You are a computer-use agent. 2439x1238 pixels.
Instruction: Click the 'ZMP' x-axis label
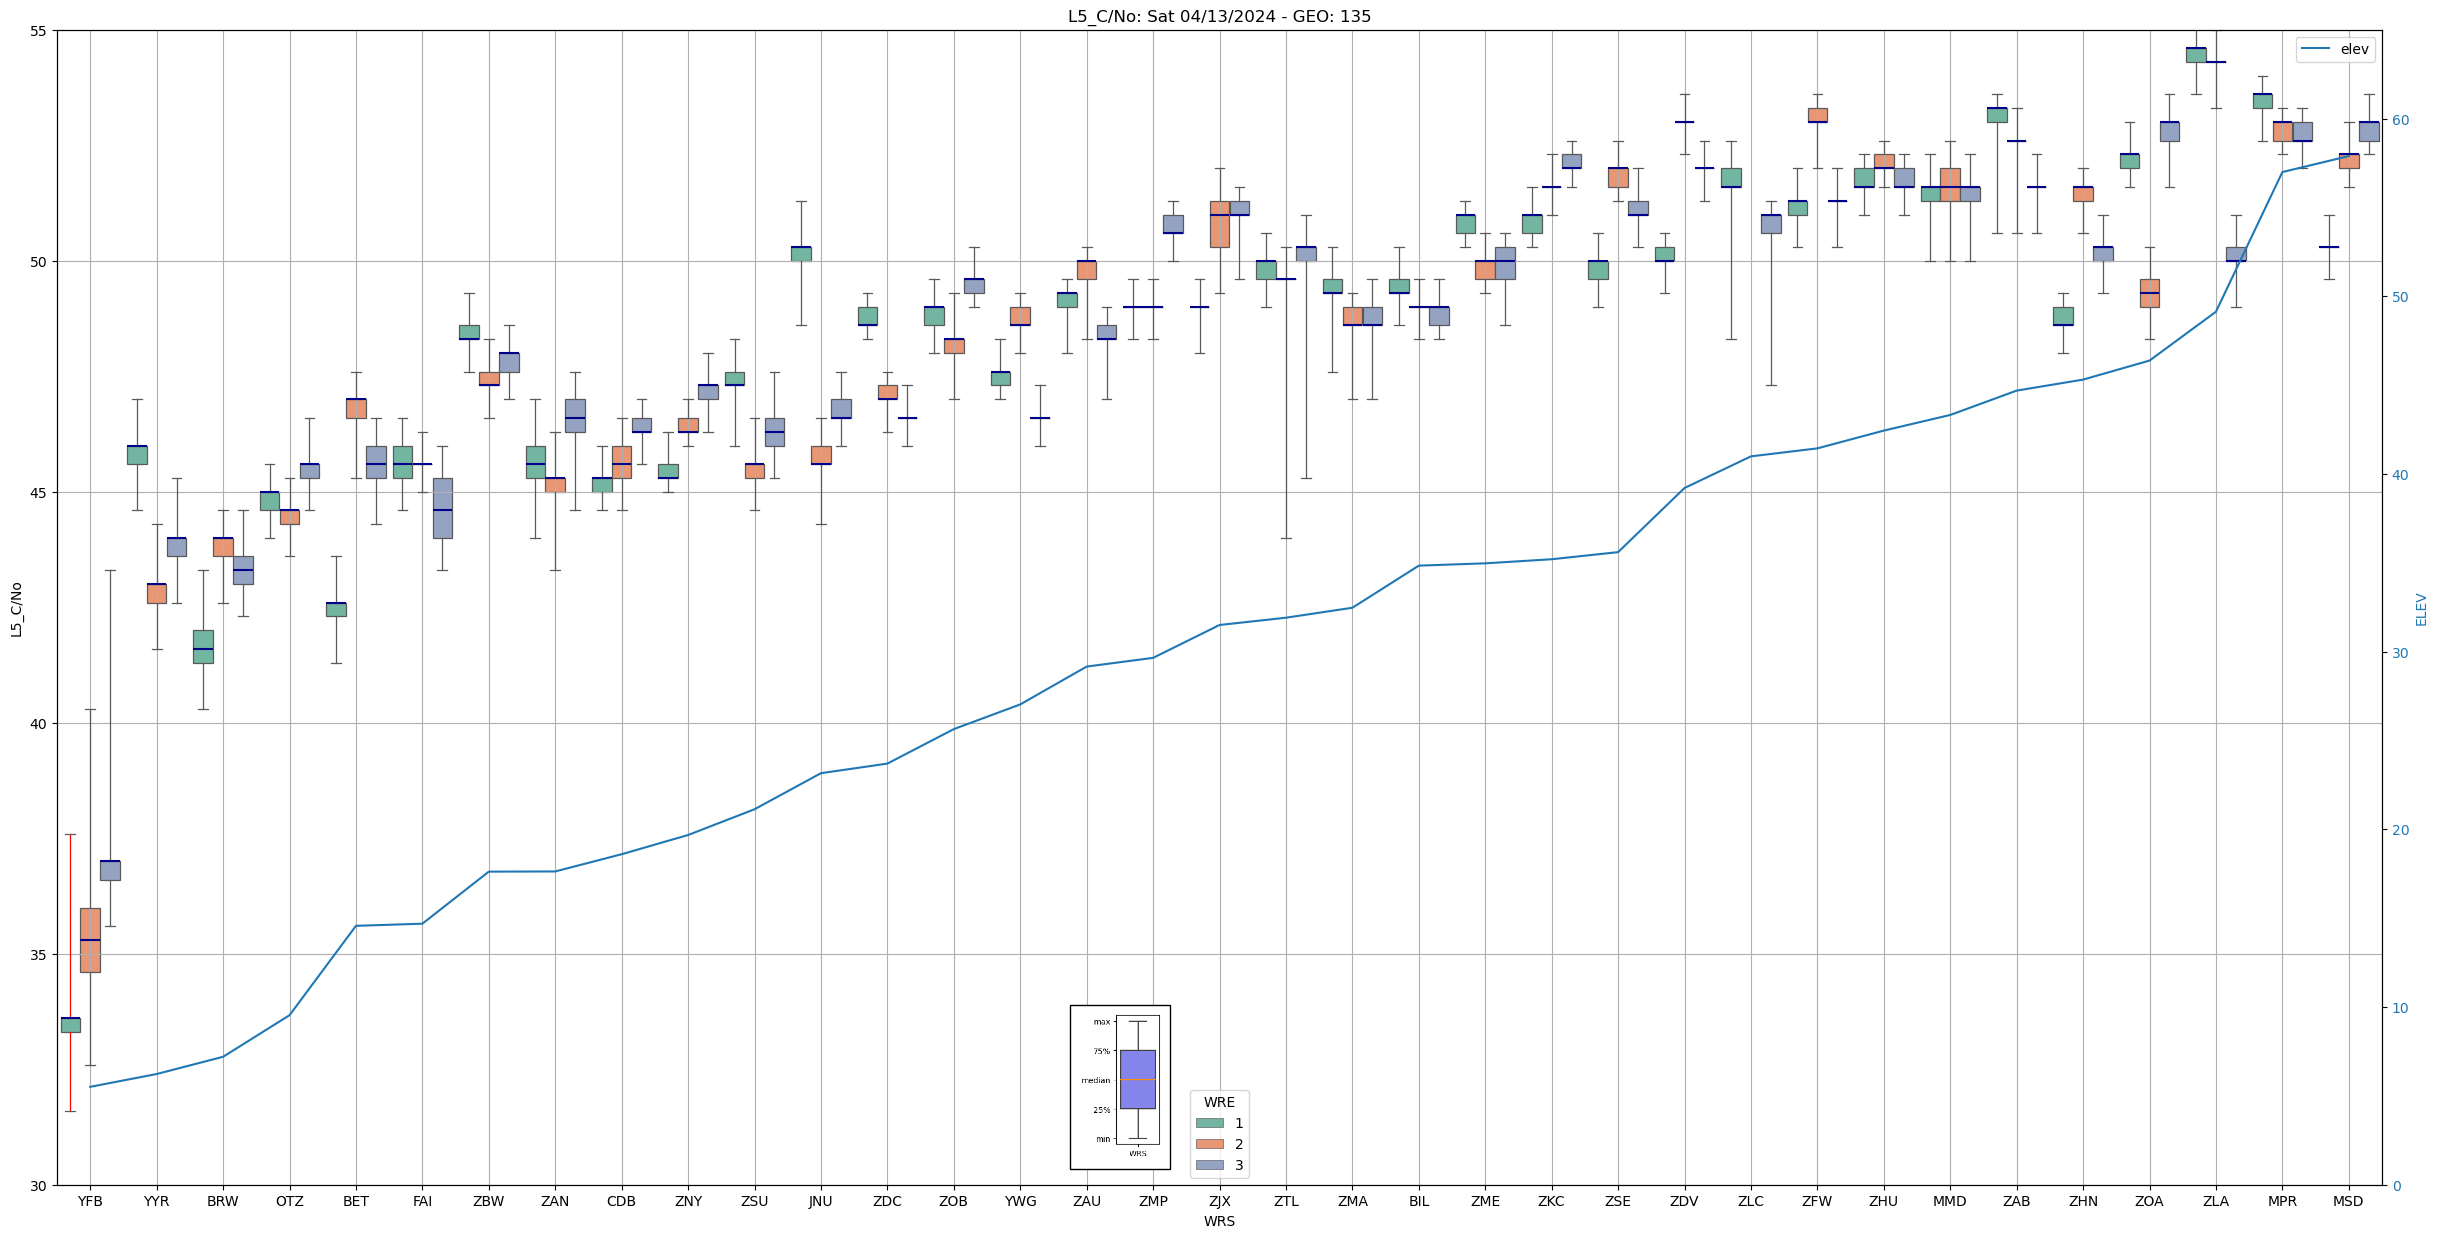click(1153, 1202)
